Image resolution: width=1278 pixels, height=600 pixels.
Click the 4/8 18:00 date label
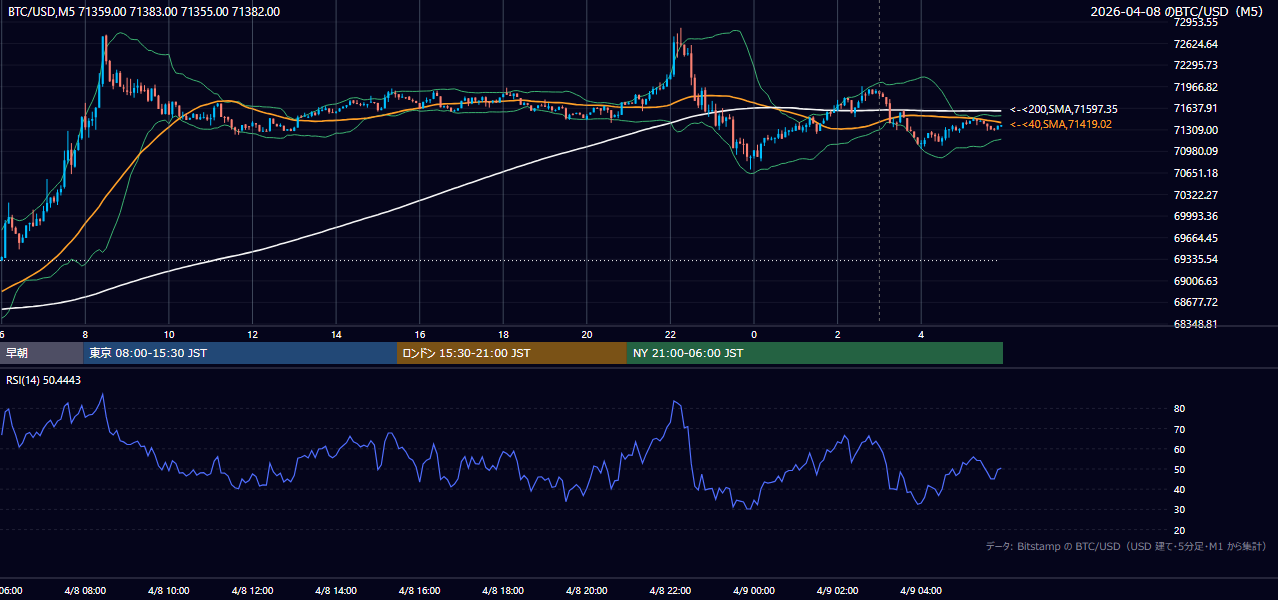click(x=503, y=591)
